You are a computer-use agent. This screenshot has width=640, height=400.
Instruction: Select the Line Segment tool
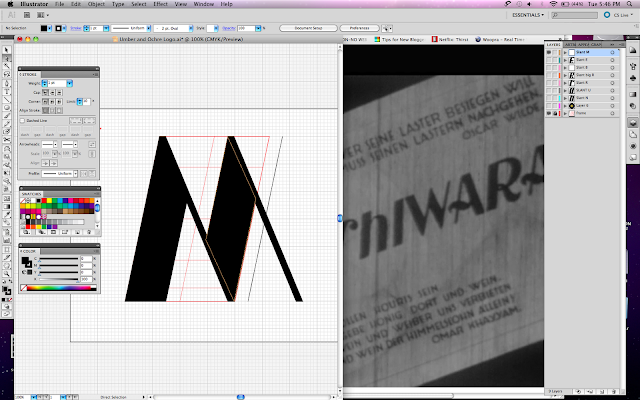click(x=7, y=100)
